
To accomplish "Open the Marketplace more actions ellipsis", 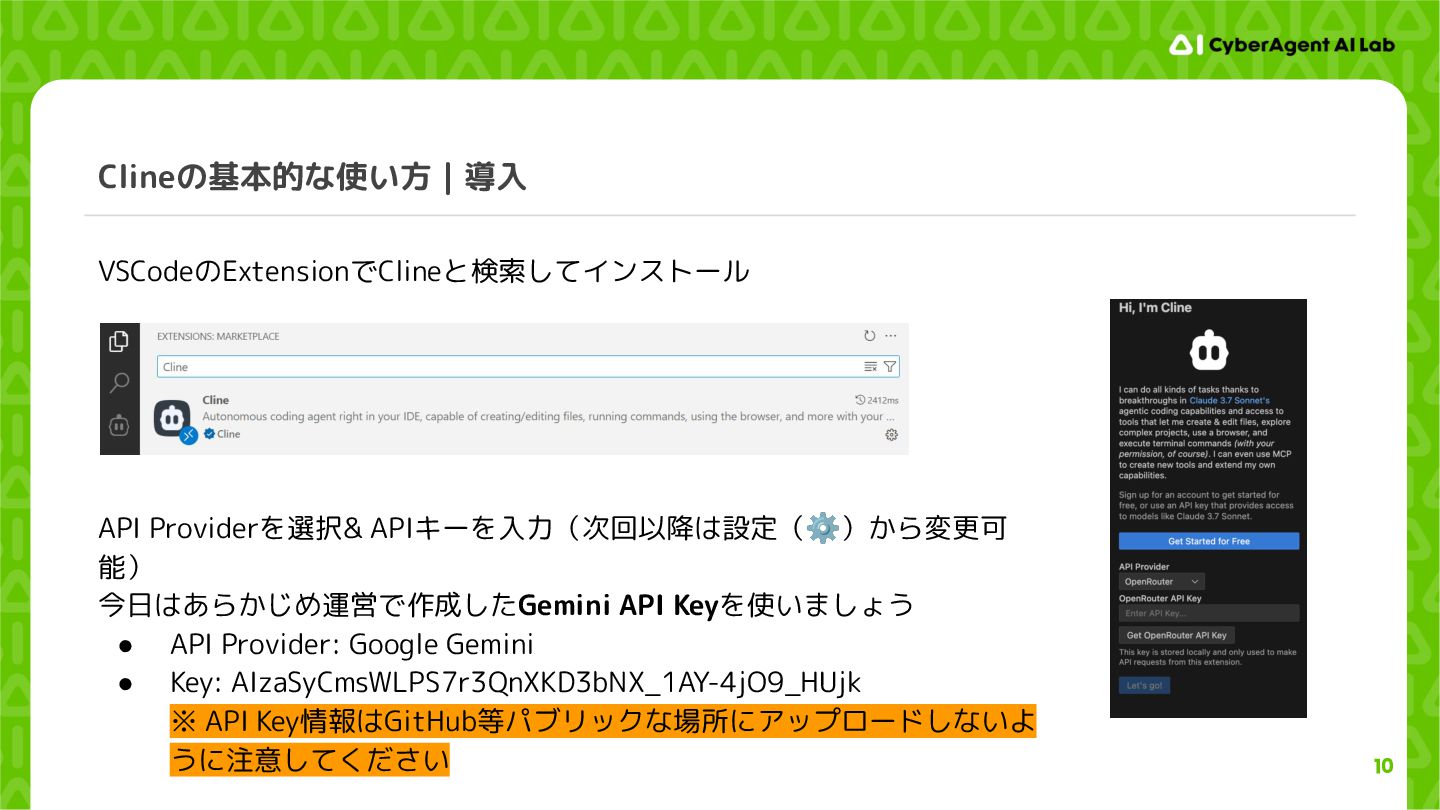I will click(891, 336).
